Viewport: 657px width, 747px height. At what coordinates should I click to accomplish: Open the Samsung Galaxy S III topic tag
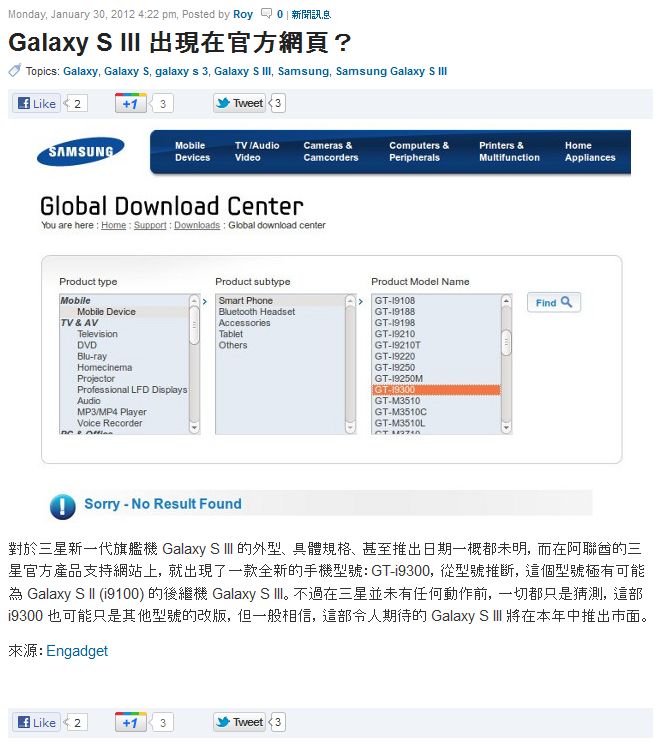pos(391,71)
